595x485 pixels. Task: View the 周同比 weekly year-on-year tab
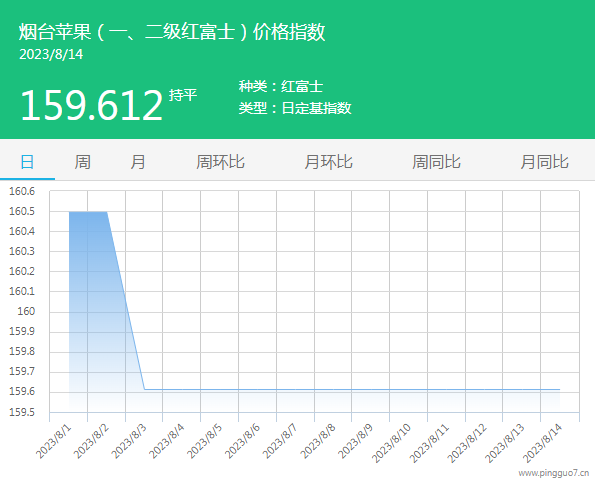(436, 162)
